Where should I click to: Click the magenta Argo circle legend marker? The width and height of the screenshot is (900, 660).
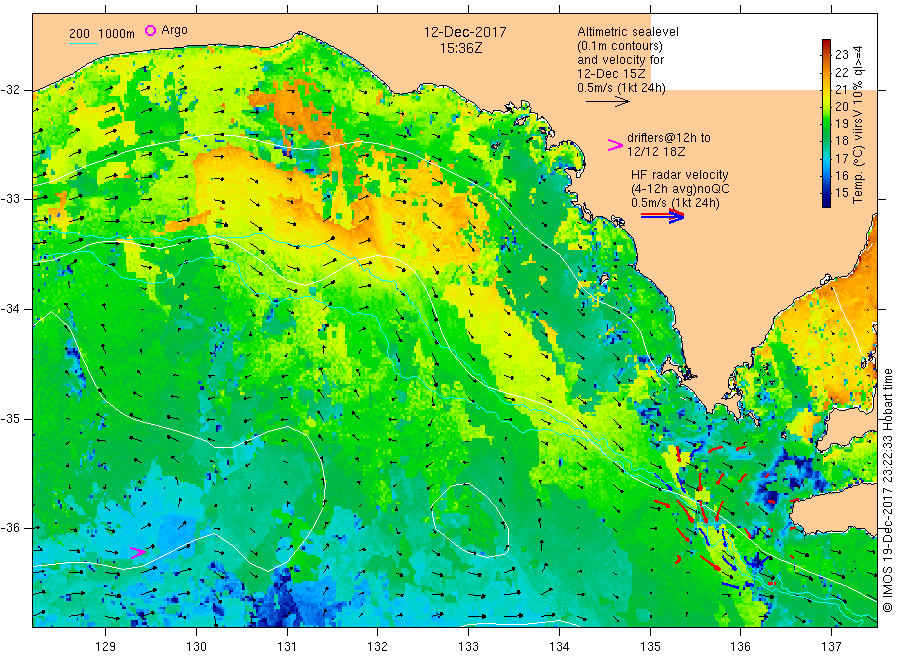(x=150, y=30)
